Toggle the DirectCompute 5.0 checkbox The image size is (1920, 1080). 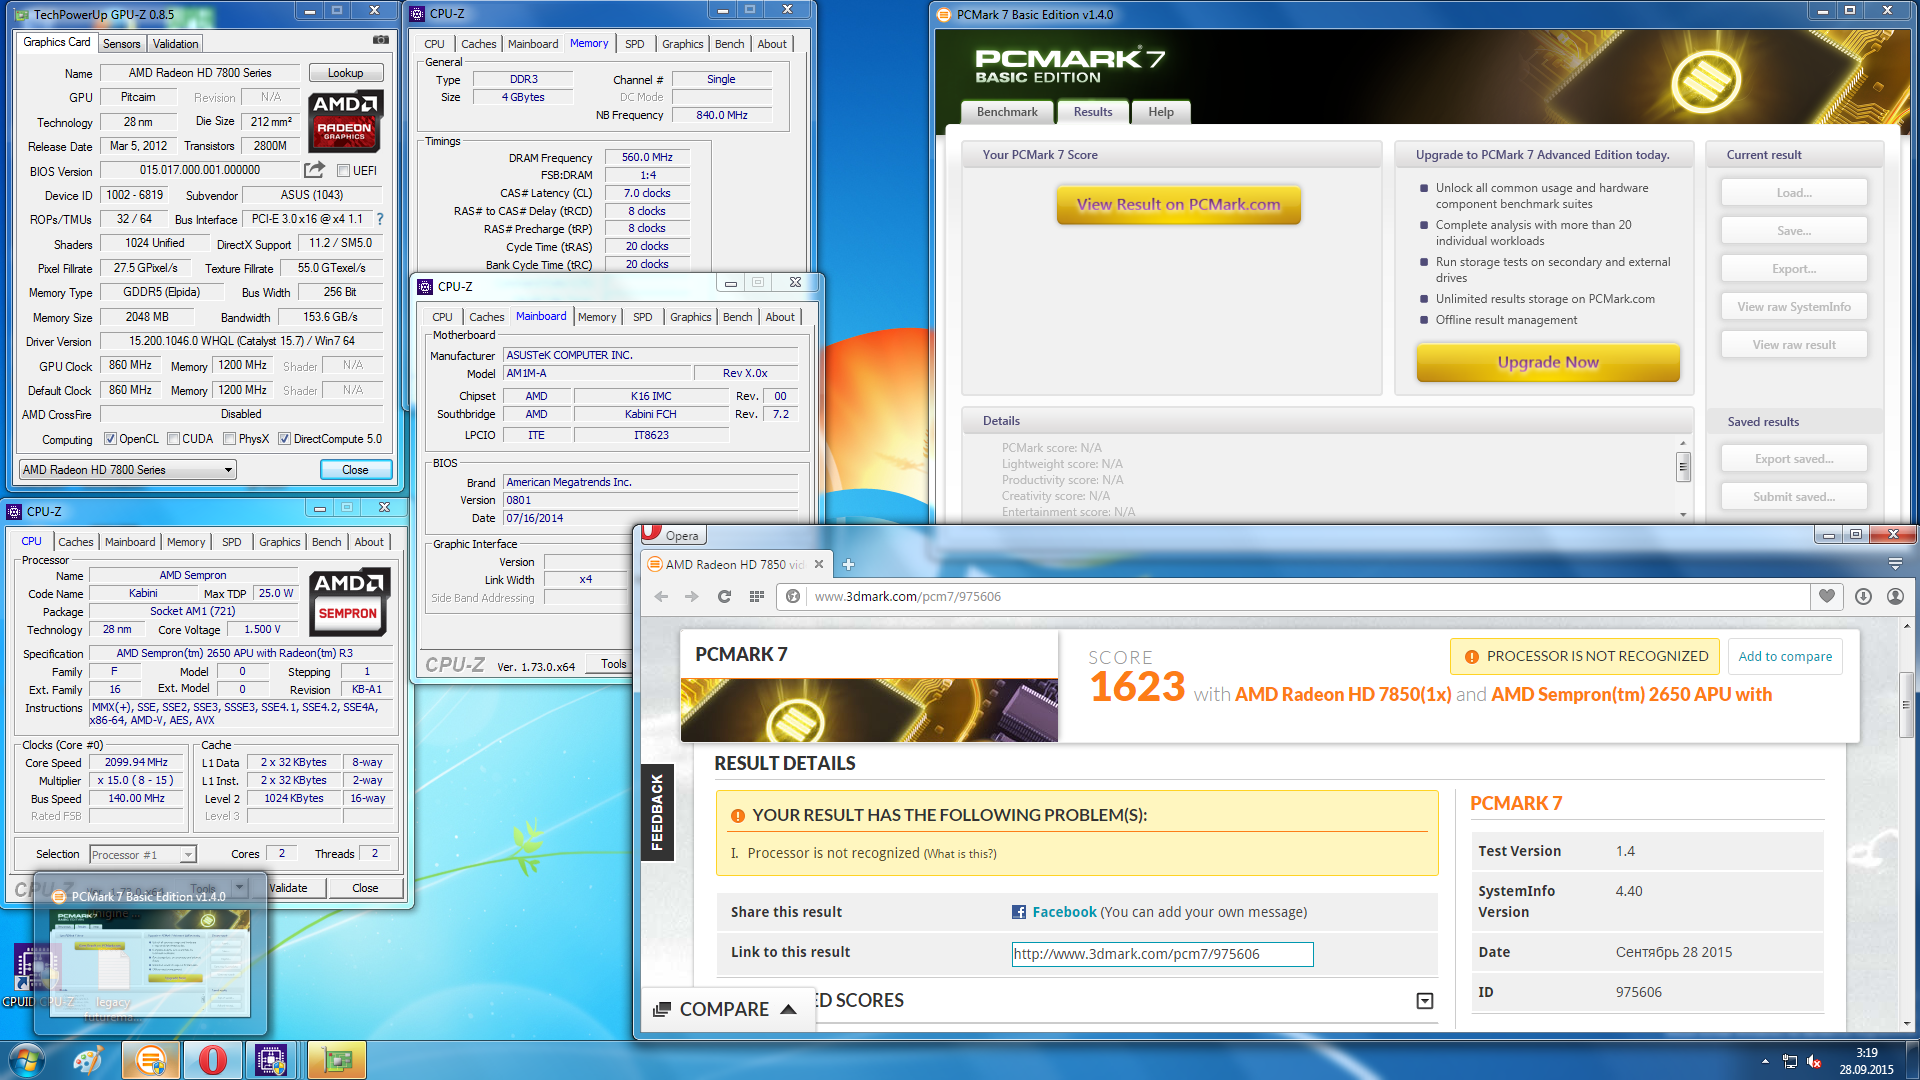tap(284, 439)
